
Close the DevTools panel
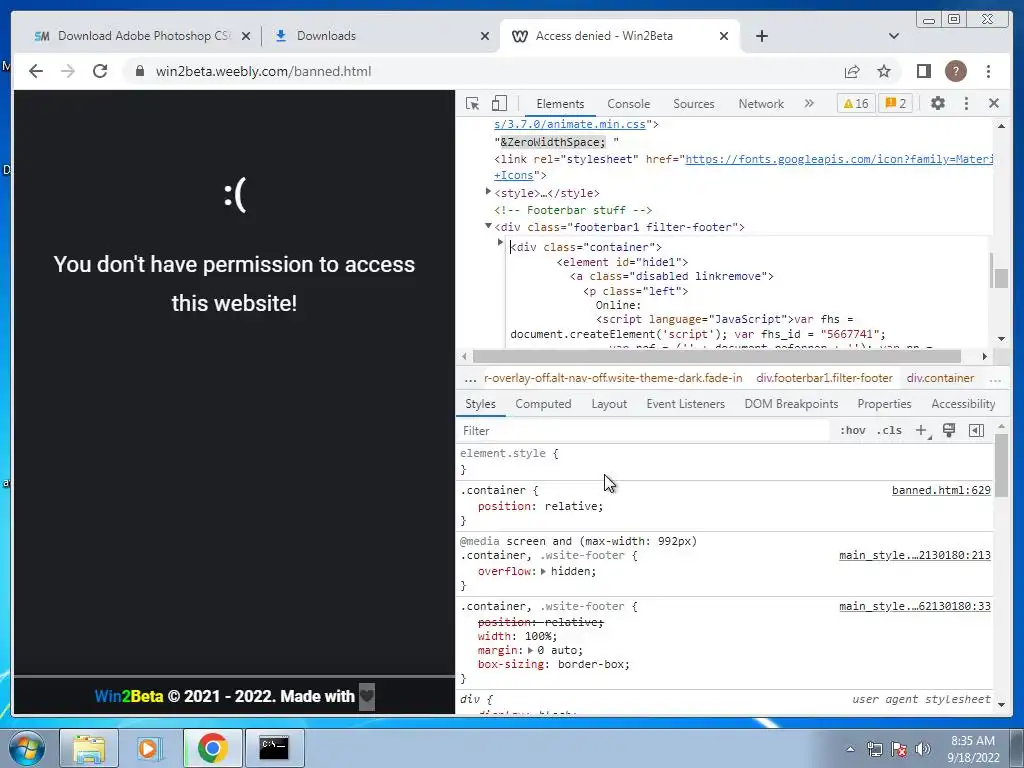click(x=994, y=103)
